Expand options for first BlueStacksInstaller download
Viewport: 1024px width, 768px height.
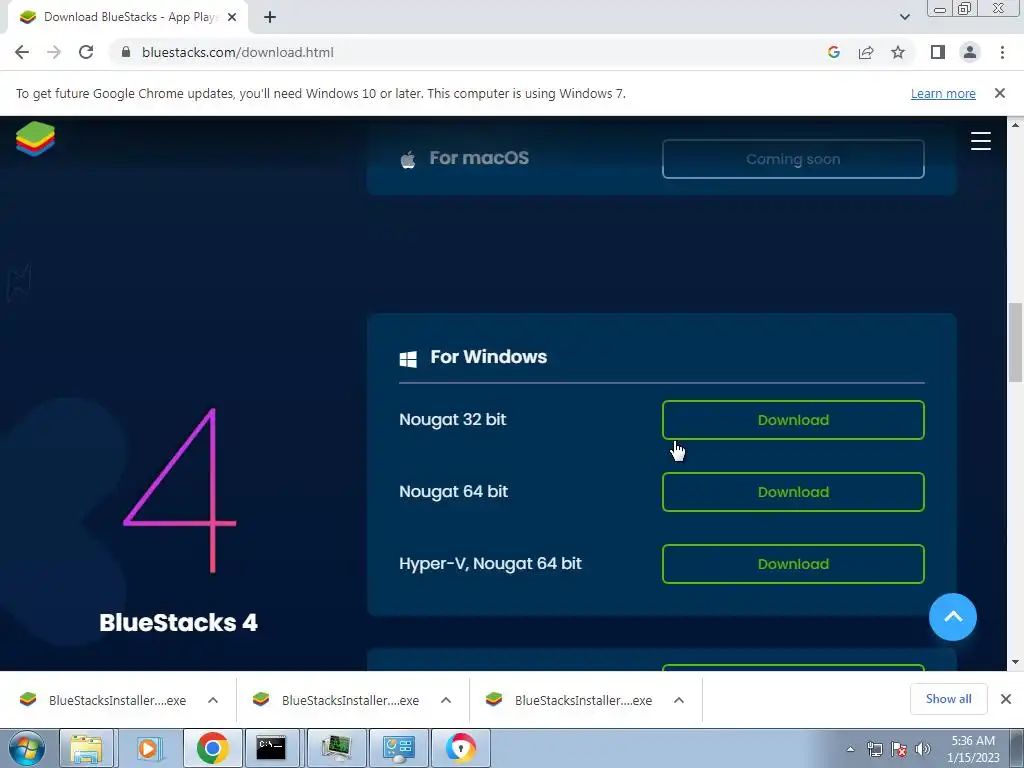(213, 700)
